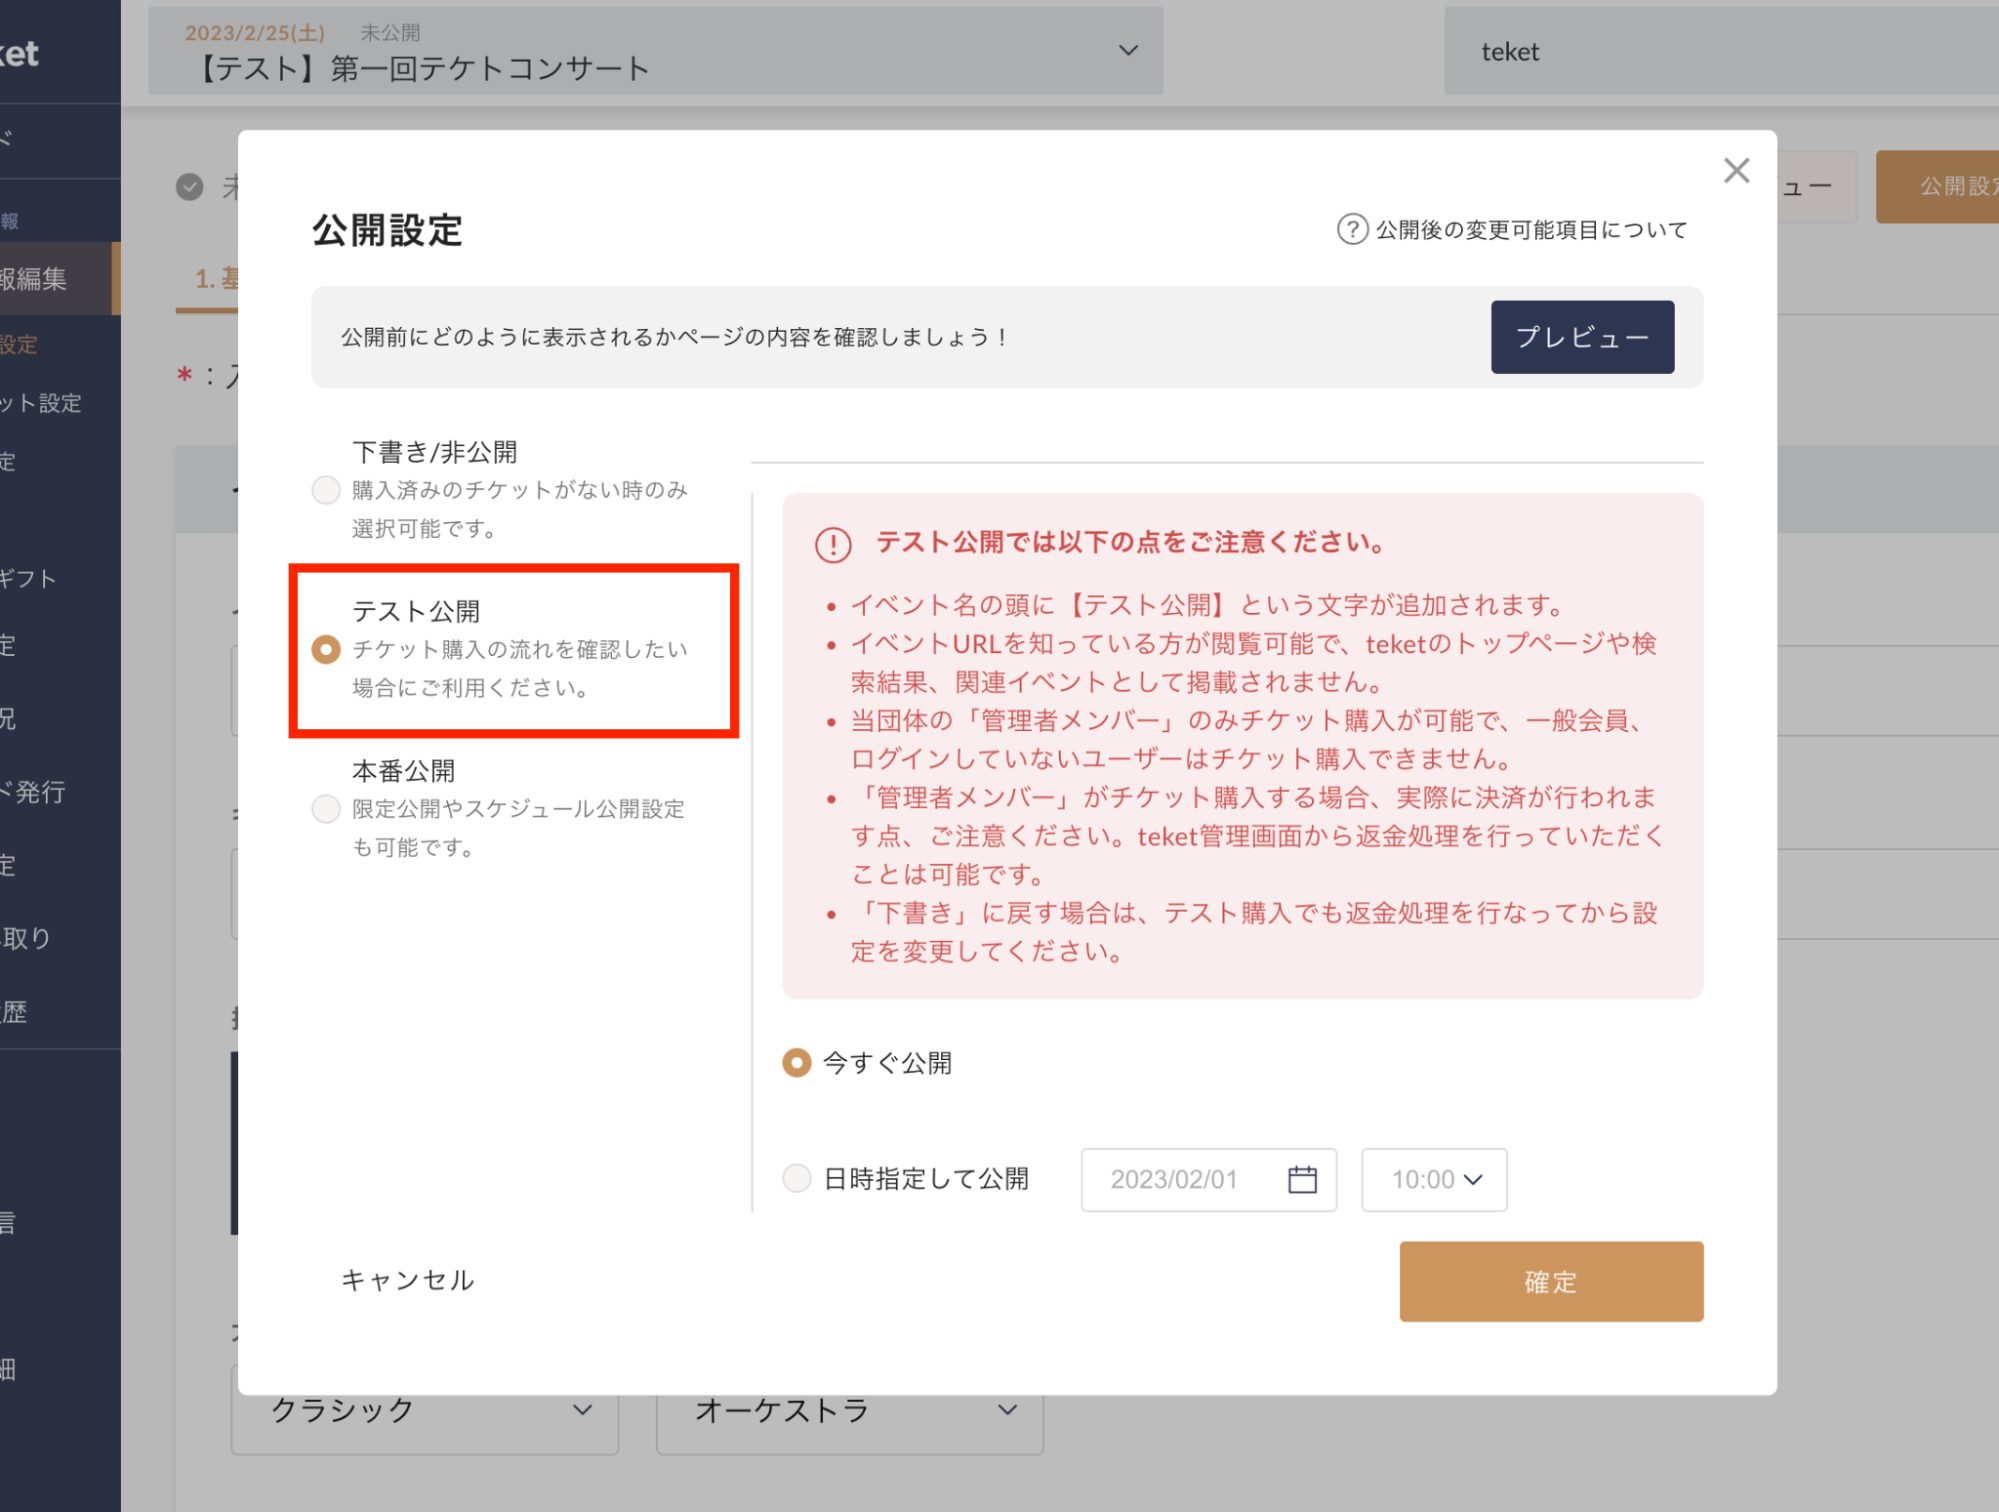Choose 日時指定して公開 radio button

pyautogui.click(x=797, y=1178)
